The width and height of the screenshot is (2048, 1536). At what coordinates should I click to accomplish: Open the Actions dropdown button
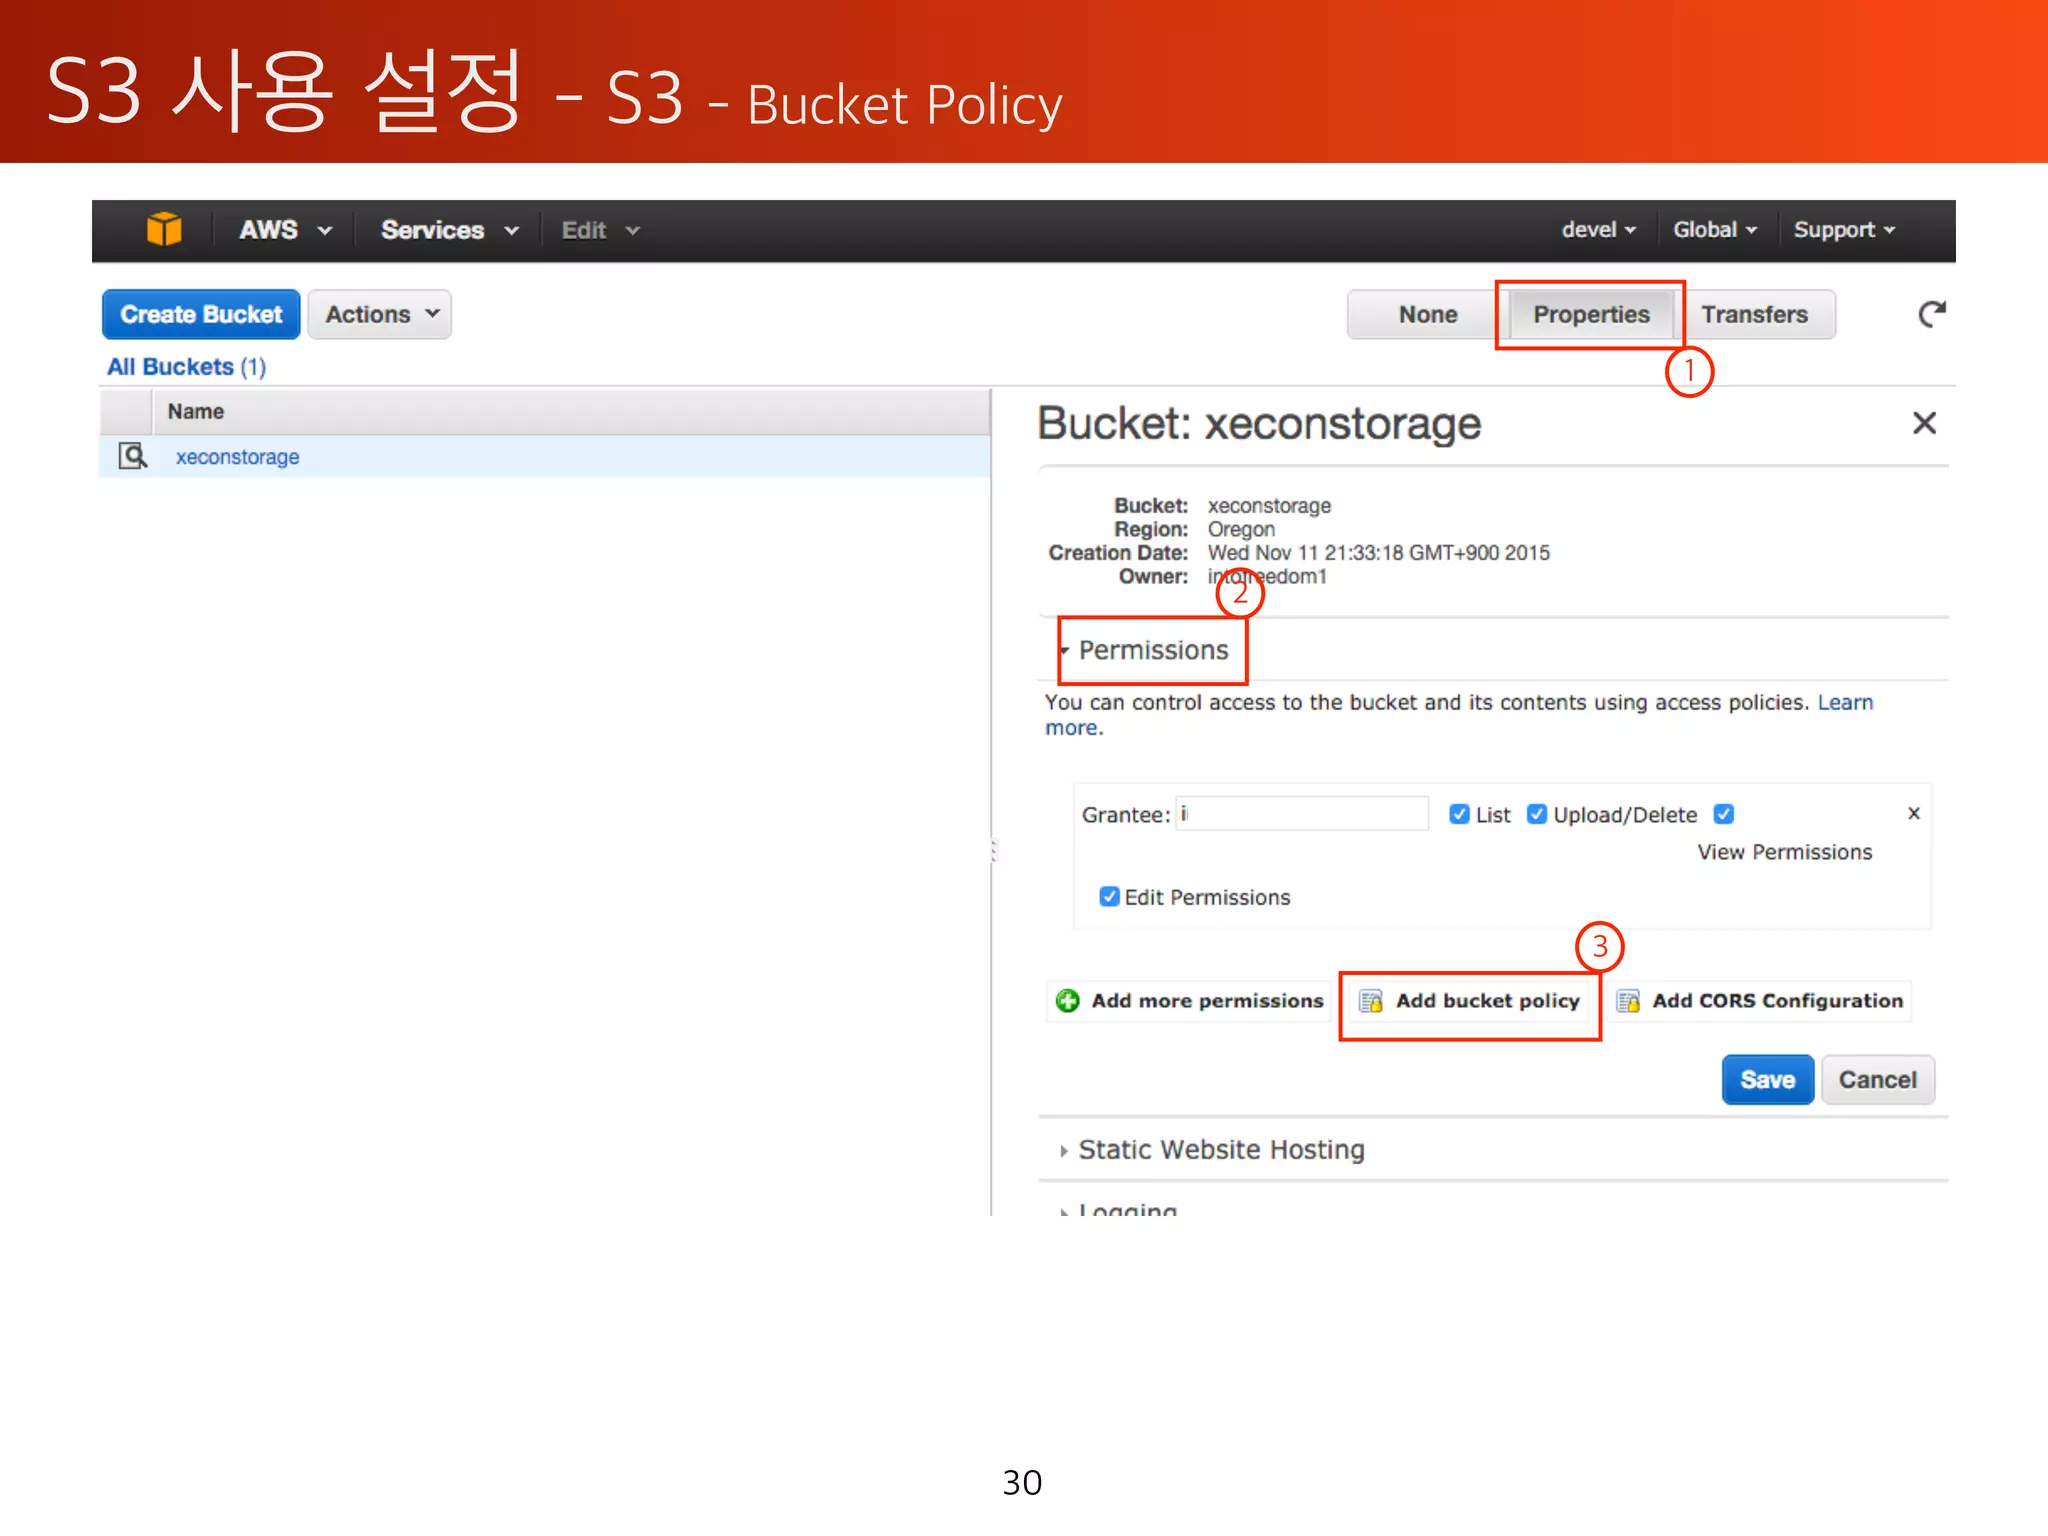[x=380, y=314]
